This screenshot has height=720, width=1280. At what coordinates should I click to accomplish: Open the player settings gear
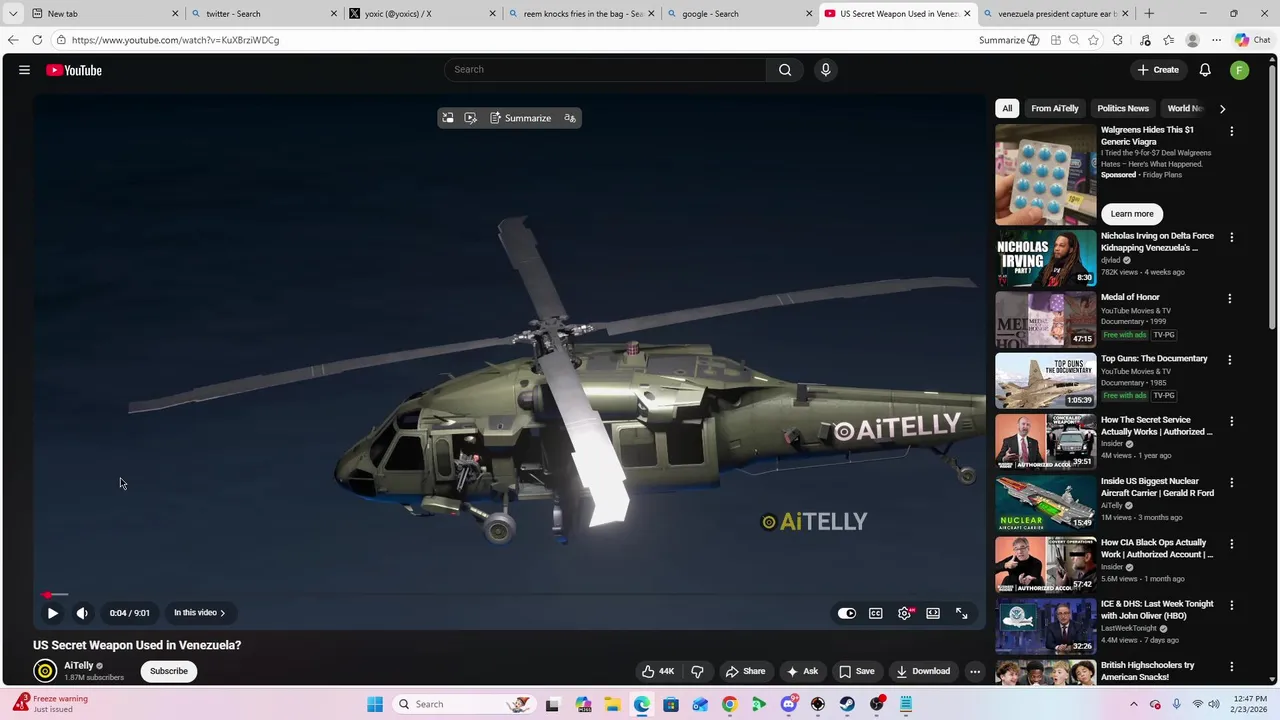[904, 613]
